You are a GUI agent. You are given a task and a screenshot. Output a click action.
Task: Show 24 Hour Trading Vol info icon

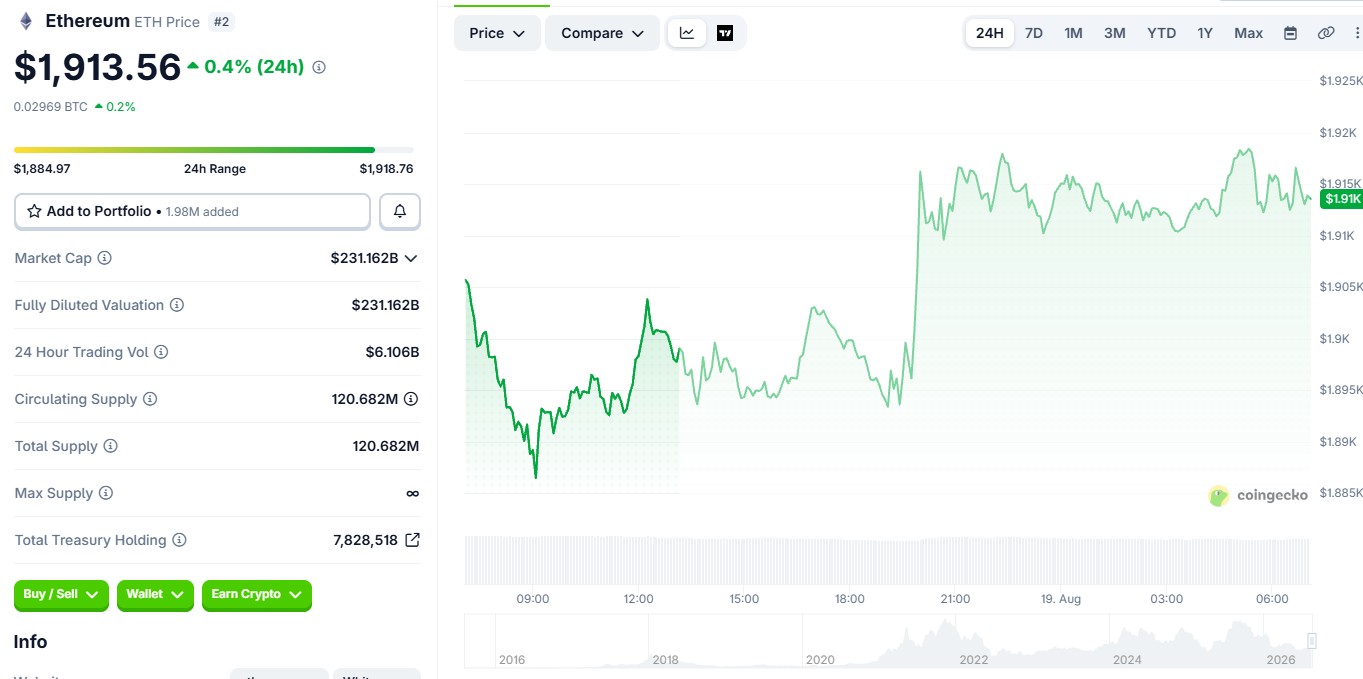pos(161,352)
